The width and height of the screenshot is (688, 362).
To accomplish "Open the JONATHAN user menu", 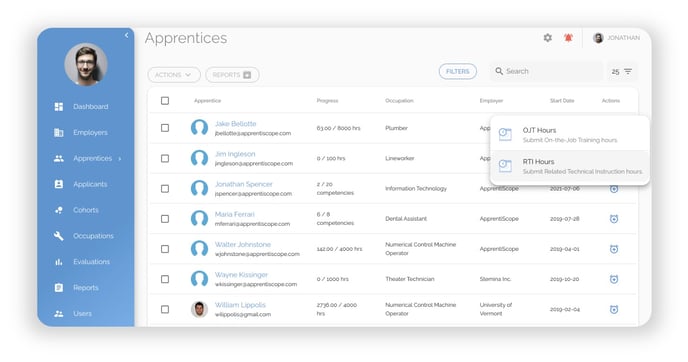I will coord(616,38).
